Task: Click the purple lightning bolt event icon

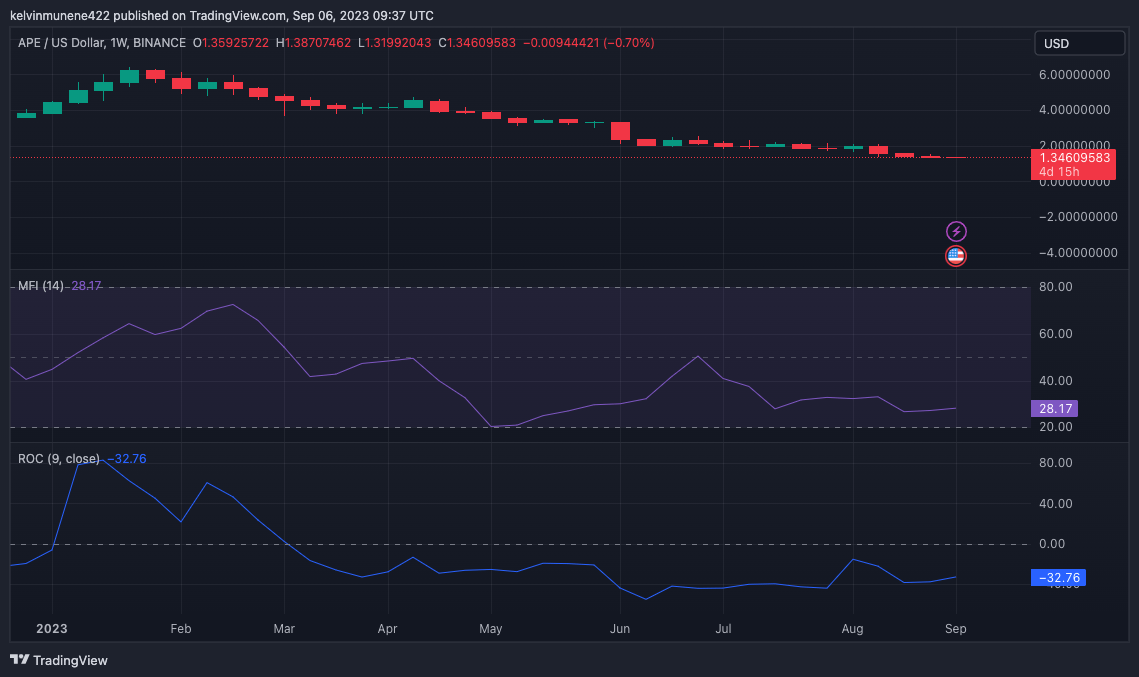Action: click(956, 232)
